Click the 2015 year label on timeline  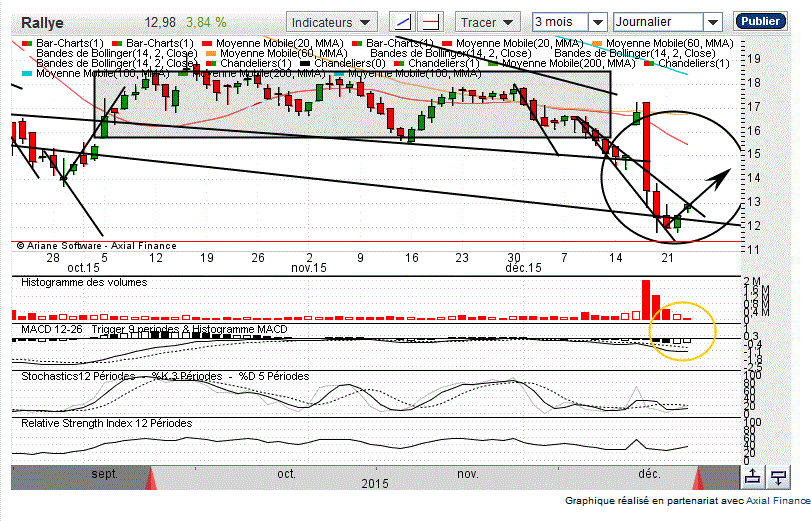click(x=375, y=484)
